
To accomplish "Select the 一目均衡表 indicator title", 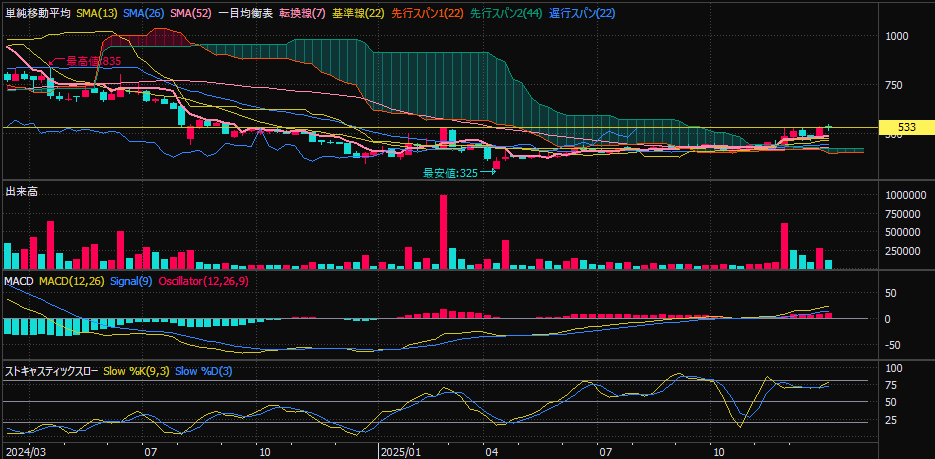I will pyautogui.click(x=246, y=14).
